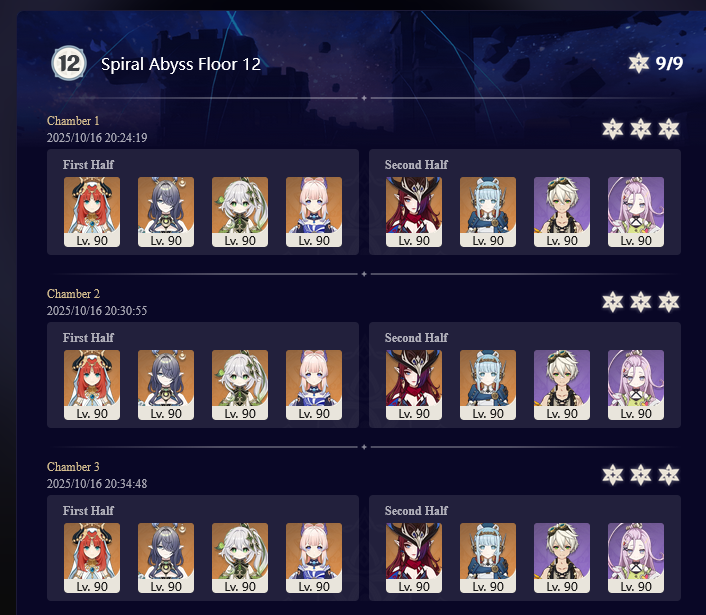This screenshot has width=706, height=615.
Task: Click lavender-haired character in Chamber 2 Second Half
Action: pos(636,385)
